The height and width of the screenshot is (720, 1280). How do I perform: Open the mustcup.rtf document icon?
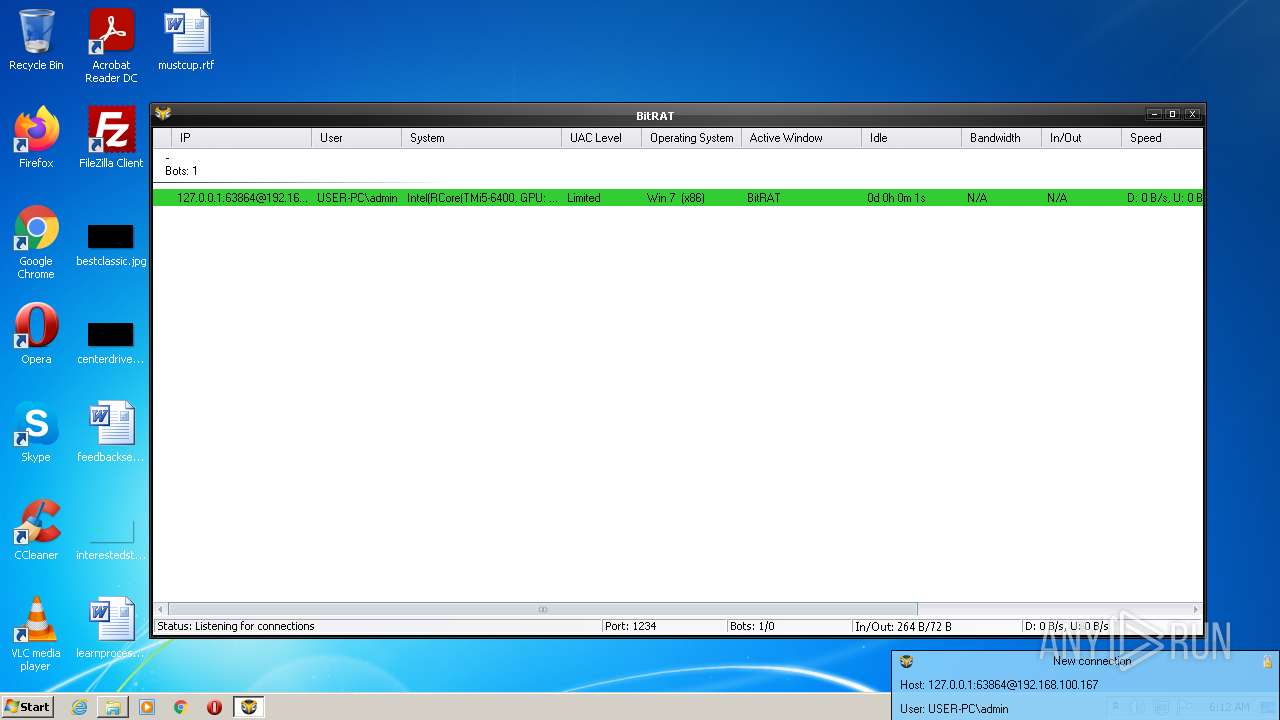186,40
